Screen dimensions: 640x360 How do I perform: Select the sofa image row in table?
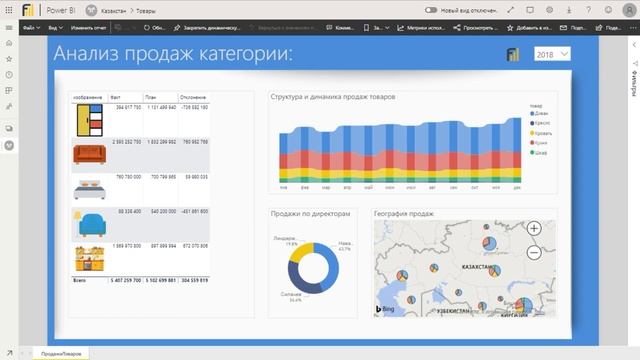click(90, 155)
